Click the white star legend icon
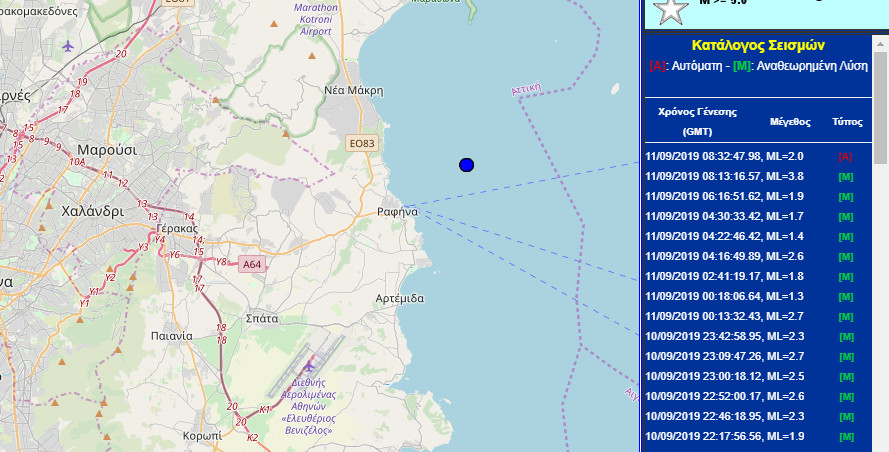Screen dimensions: 889x452 [672, 9]
